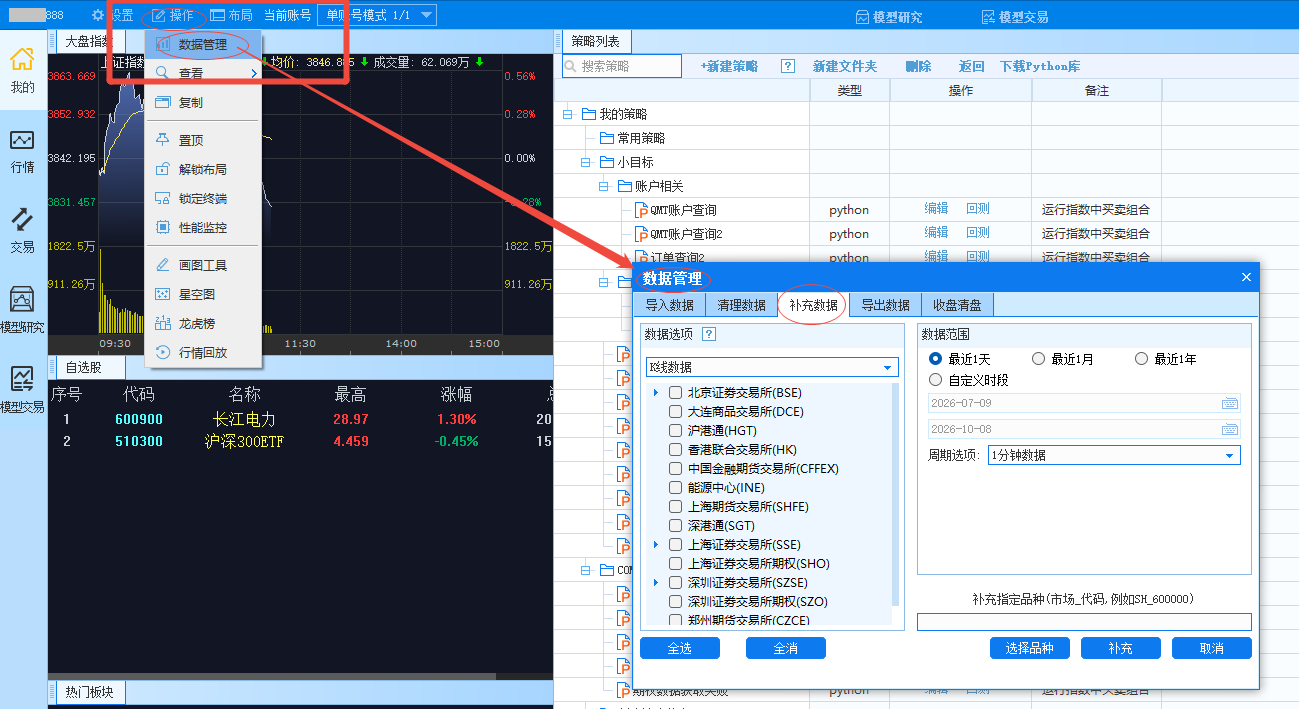The width and height of the screenshot is (1299, 709).
Task: Open calendar picker for start date 2026-07-09
Action: tap(1229, 403)
